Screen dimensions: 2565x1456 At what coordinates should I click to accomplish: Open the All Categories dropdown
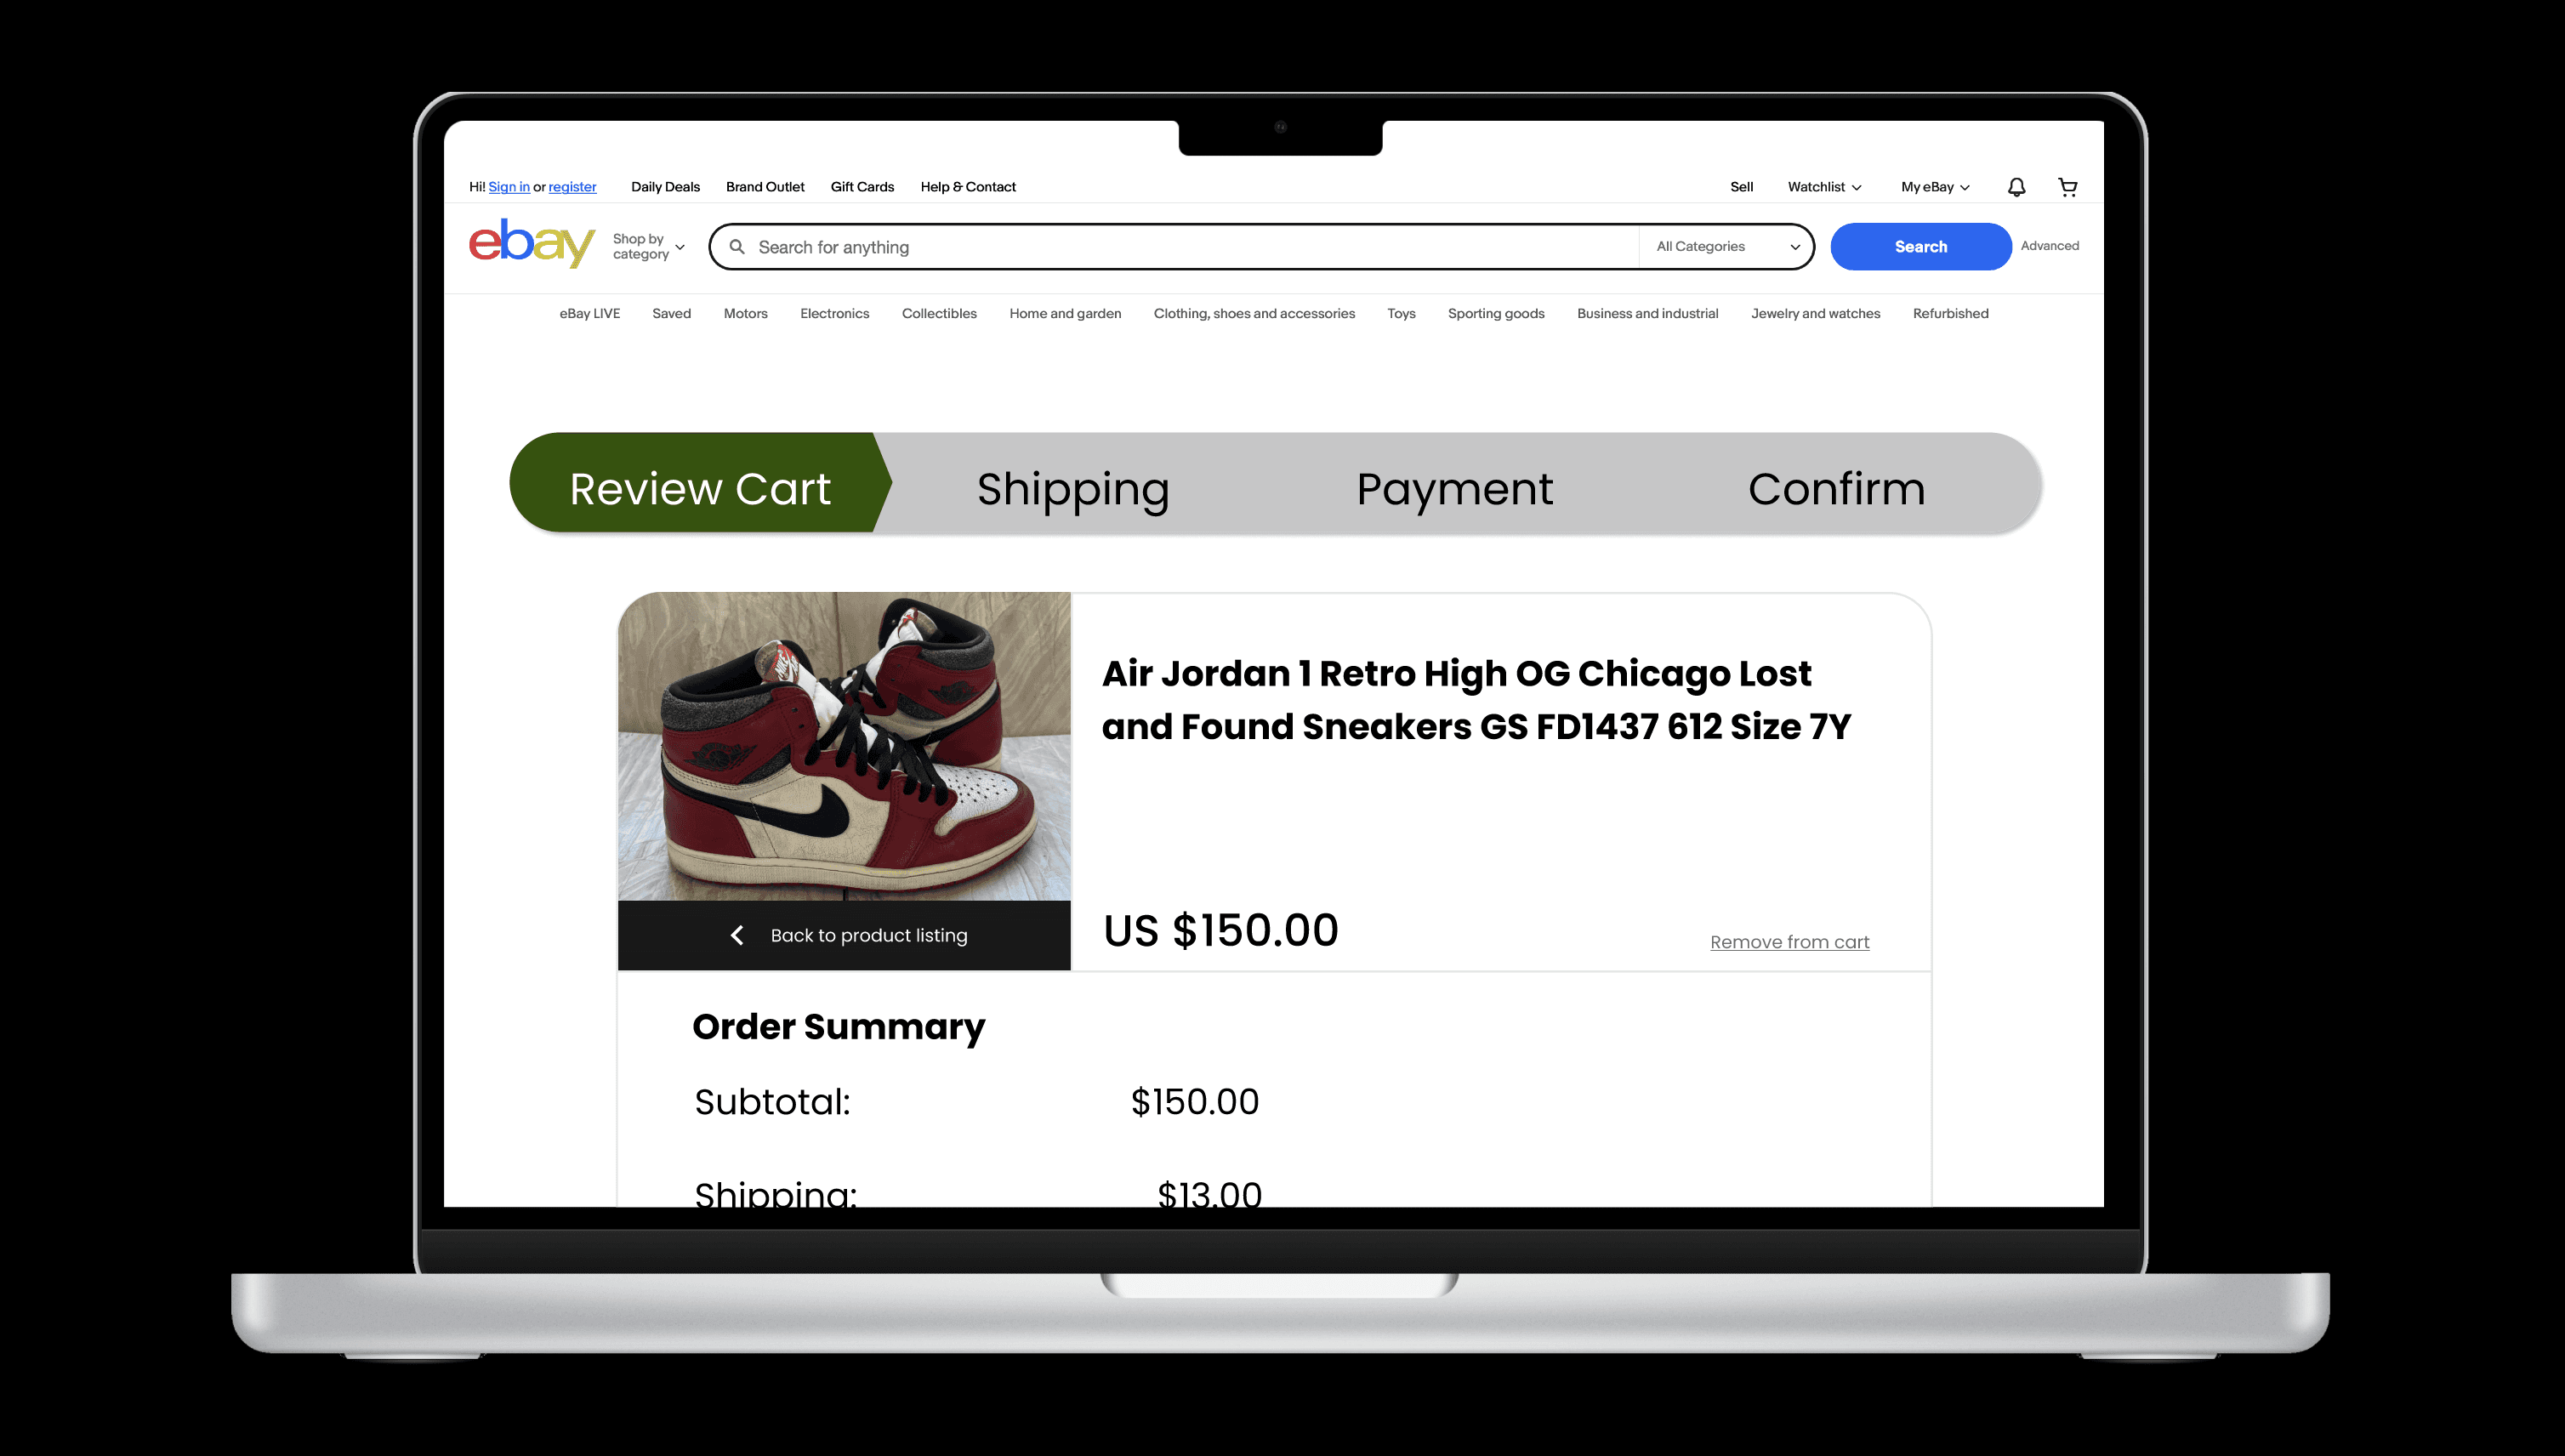(1727, 247)
